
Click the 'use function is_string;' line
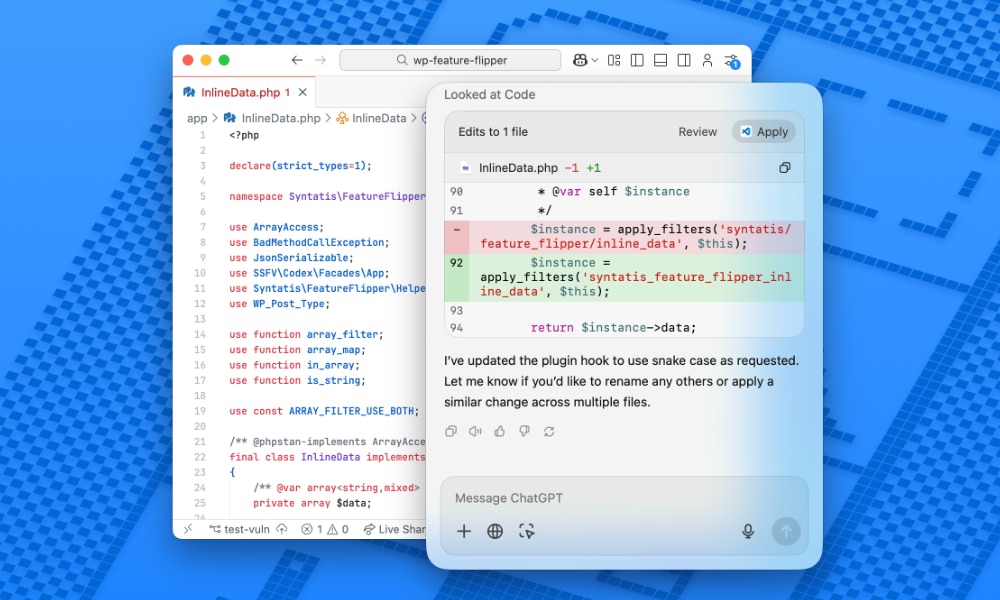click(x=297, y=381)
